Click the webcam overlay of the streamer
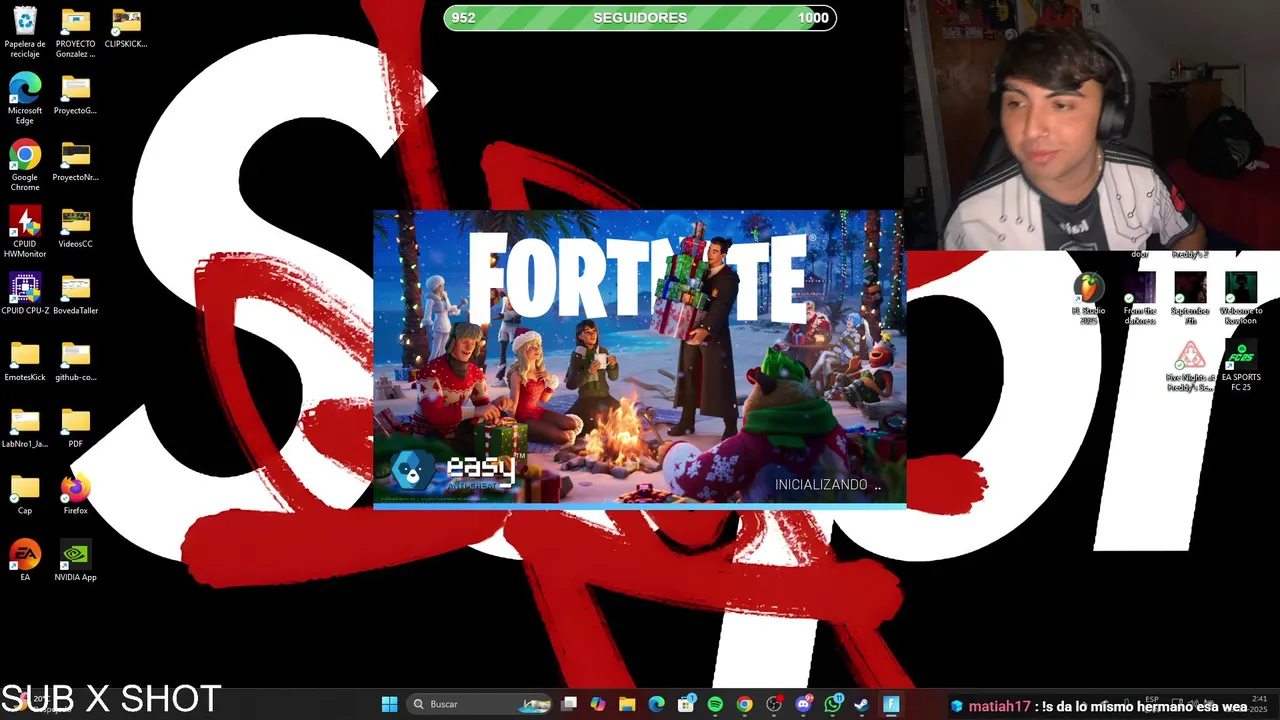Screen dimensions: 1280x720 1092,125
